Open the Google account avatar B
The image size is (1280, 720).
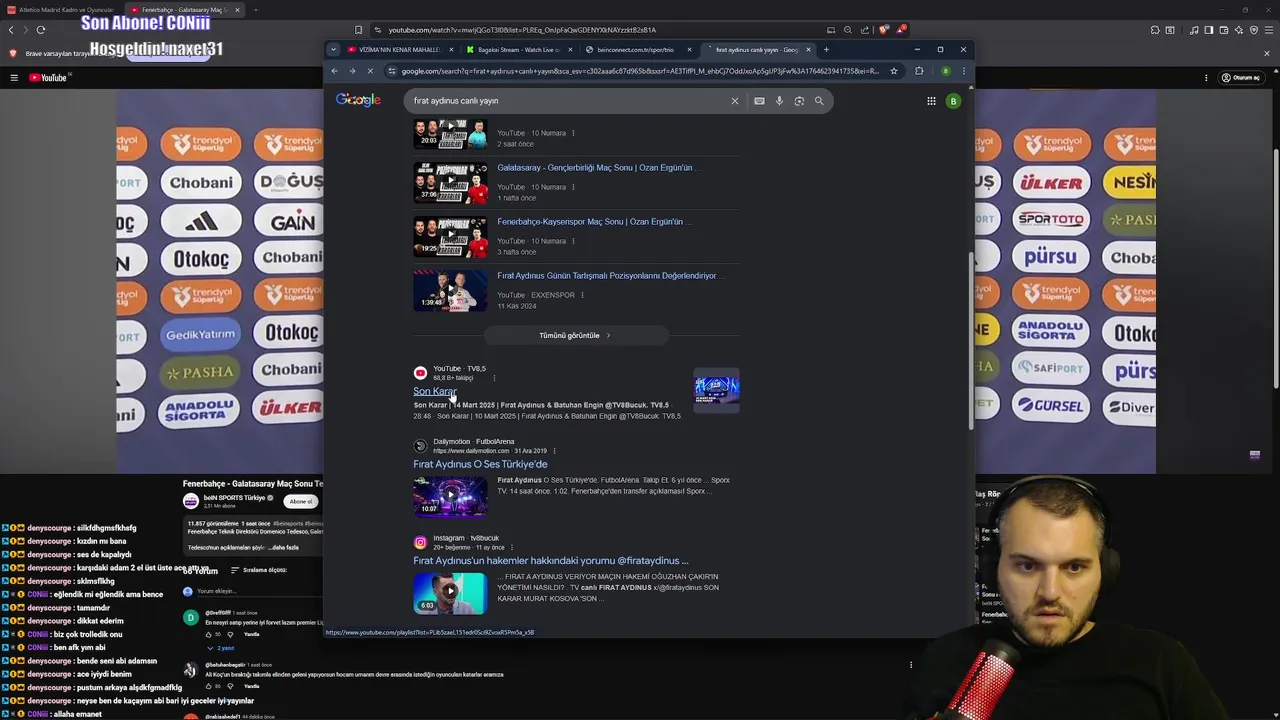pos(953,101)
